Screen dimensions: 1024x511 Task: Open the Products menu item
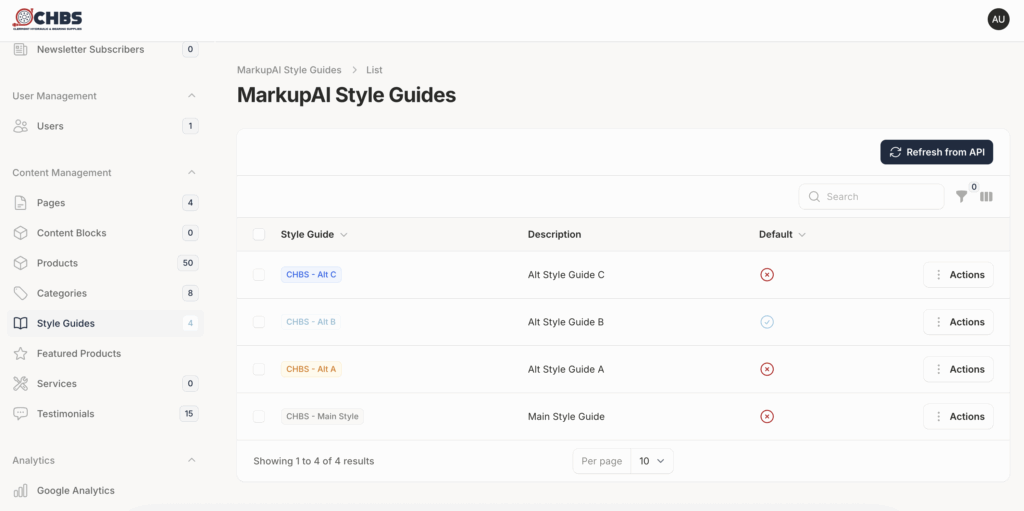pyautogui.click(x=57, y=264)
